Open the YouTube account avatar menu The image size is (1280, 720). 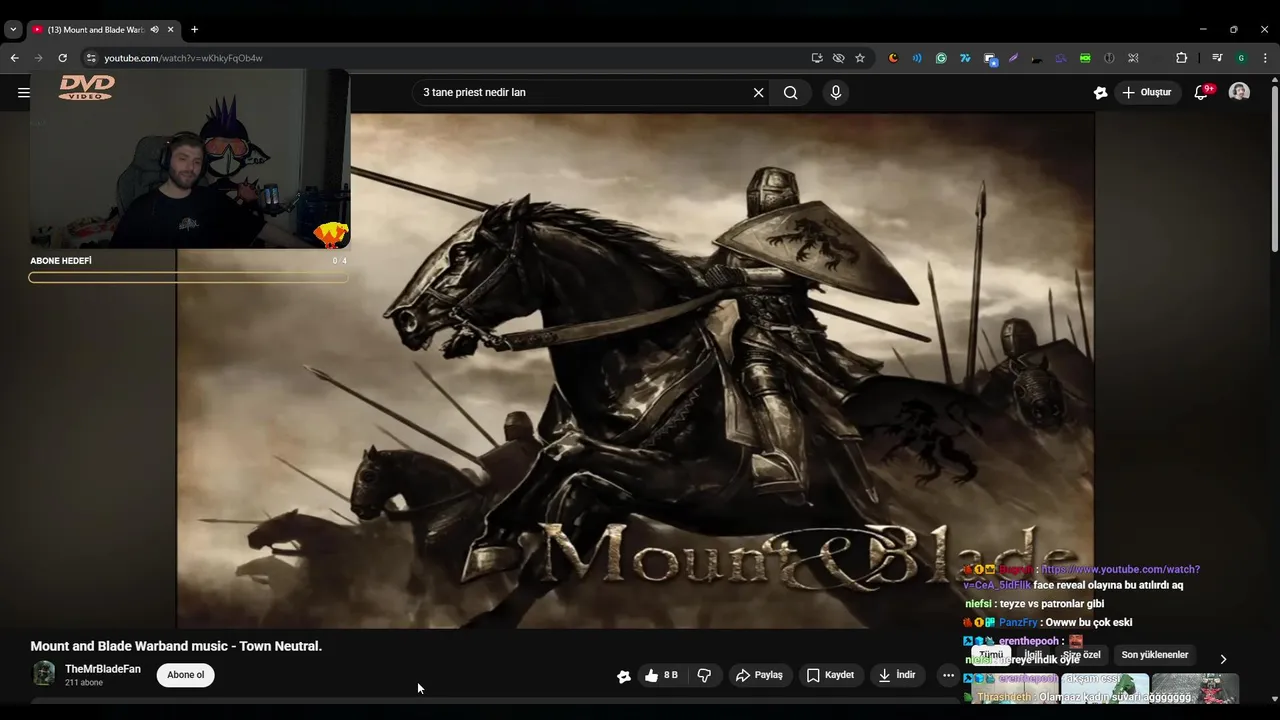(x=1239, y=92)
